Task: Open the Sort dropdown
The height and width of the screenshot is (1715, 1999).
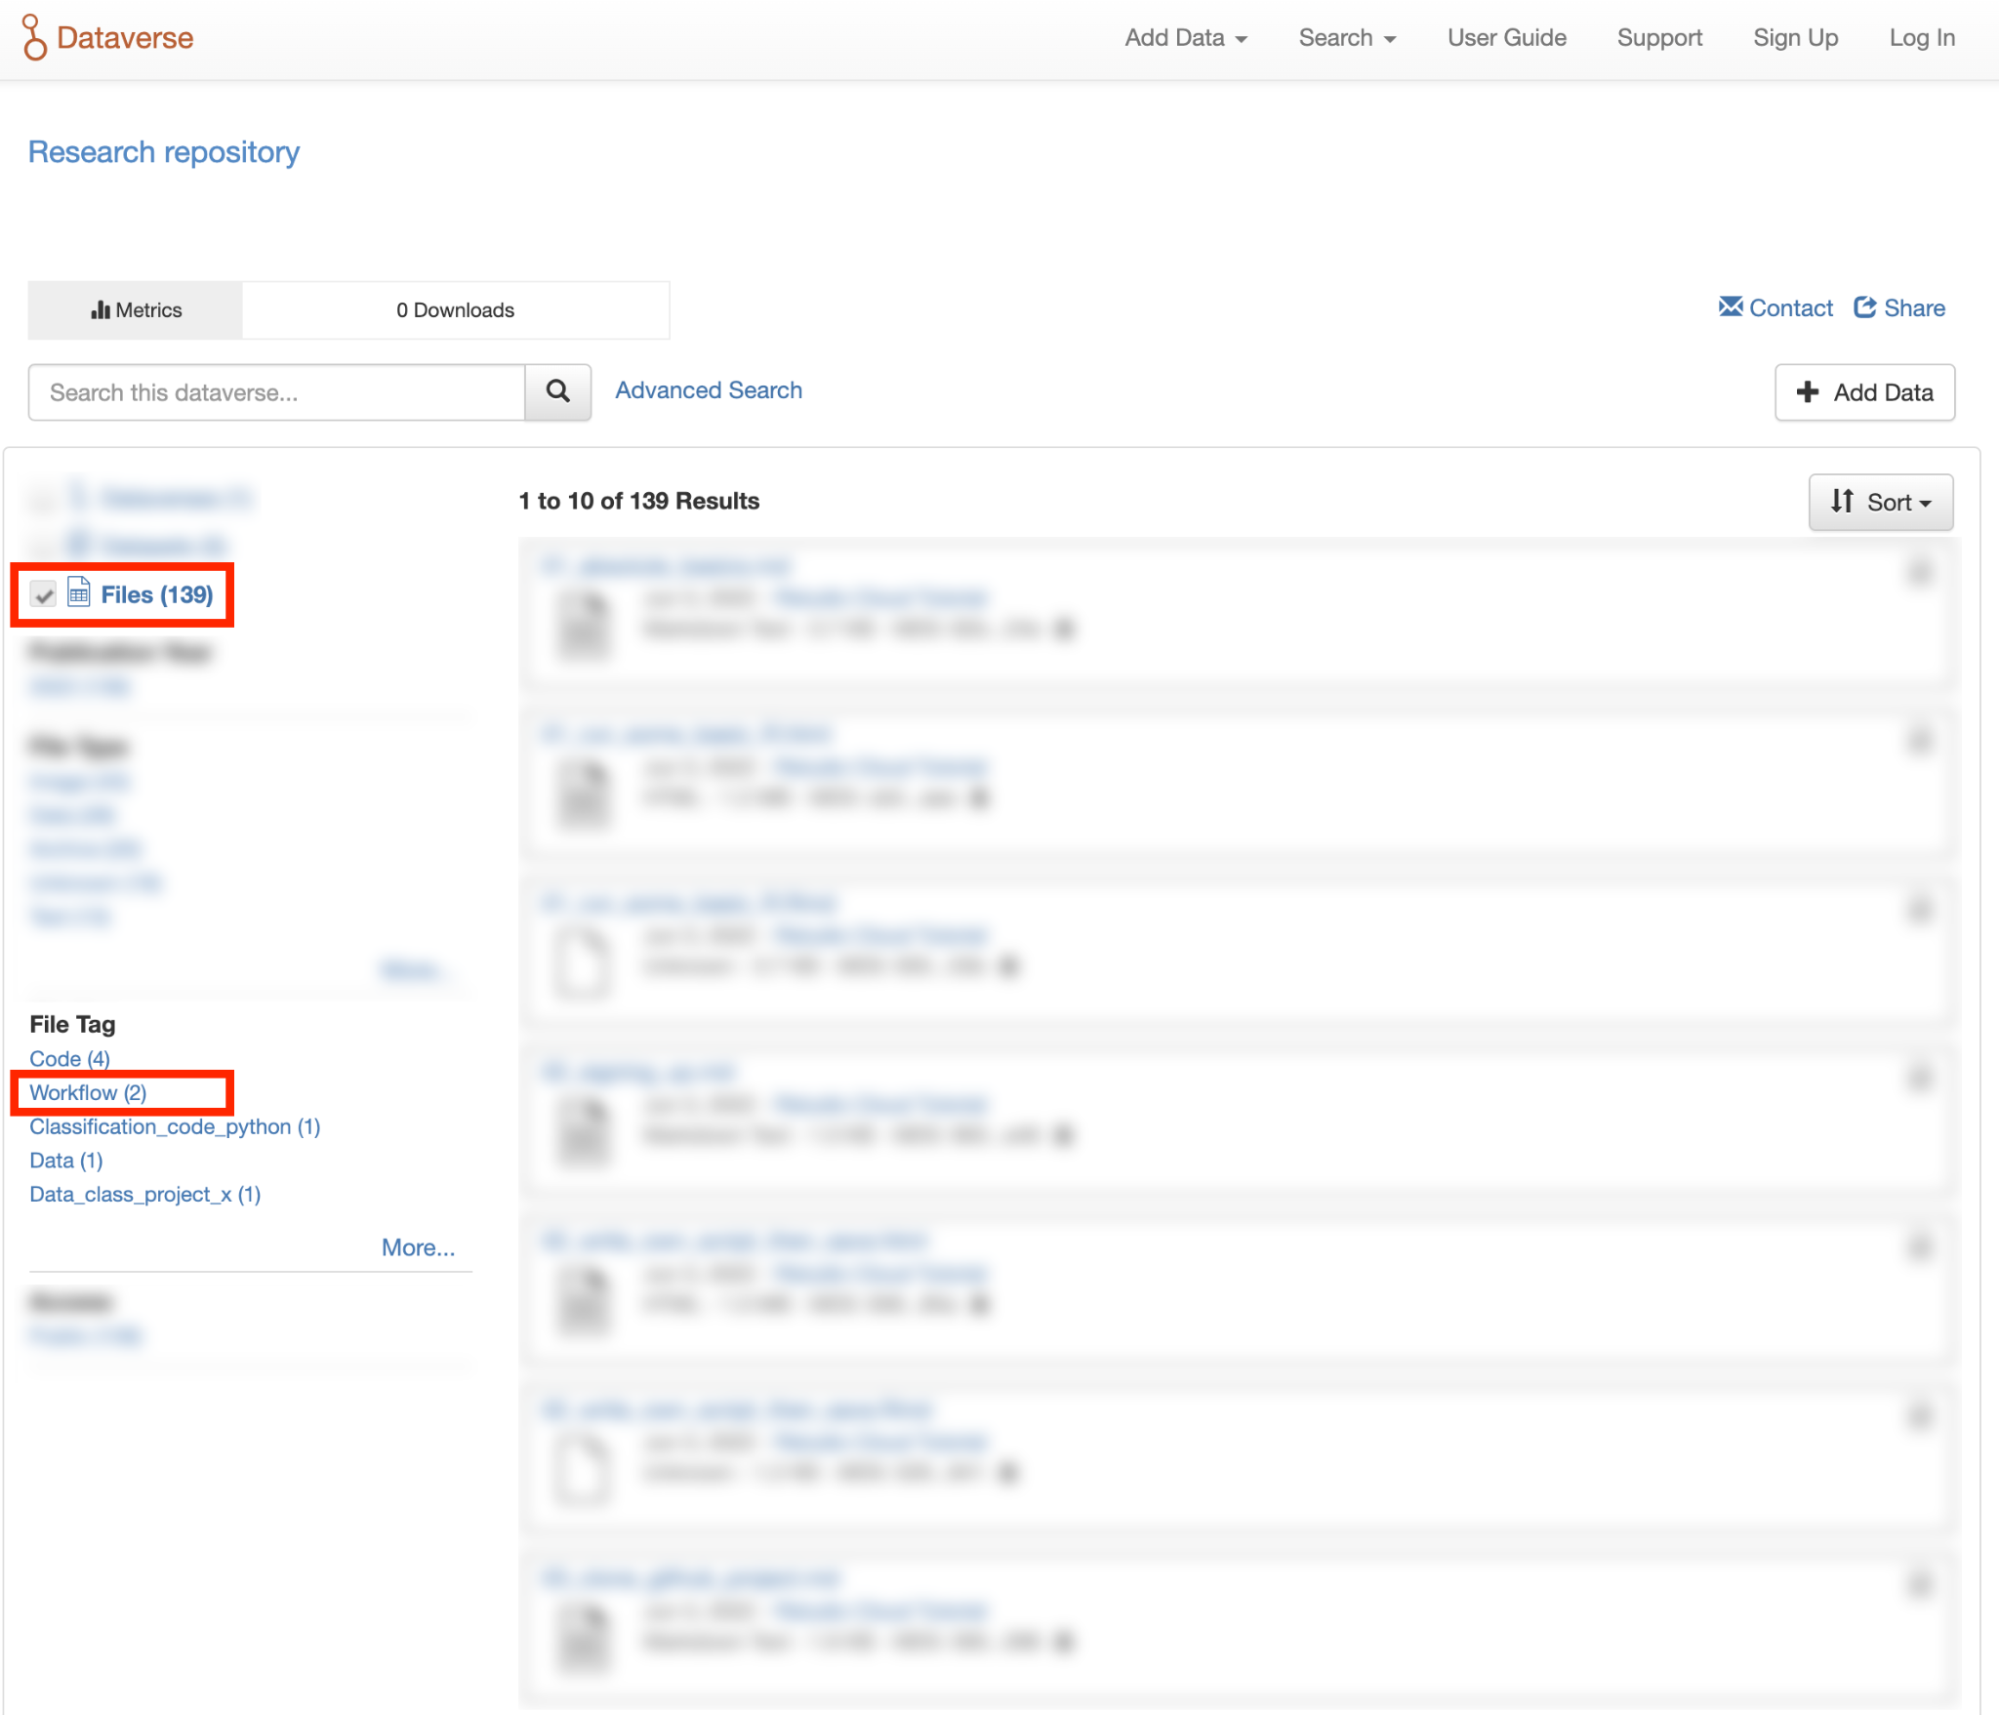Action: (x=1880, y=501)
